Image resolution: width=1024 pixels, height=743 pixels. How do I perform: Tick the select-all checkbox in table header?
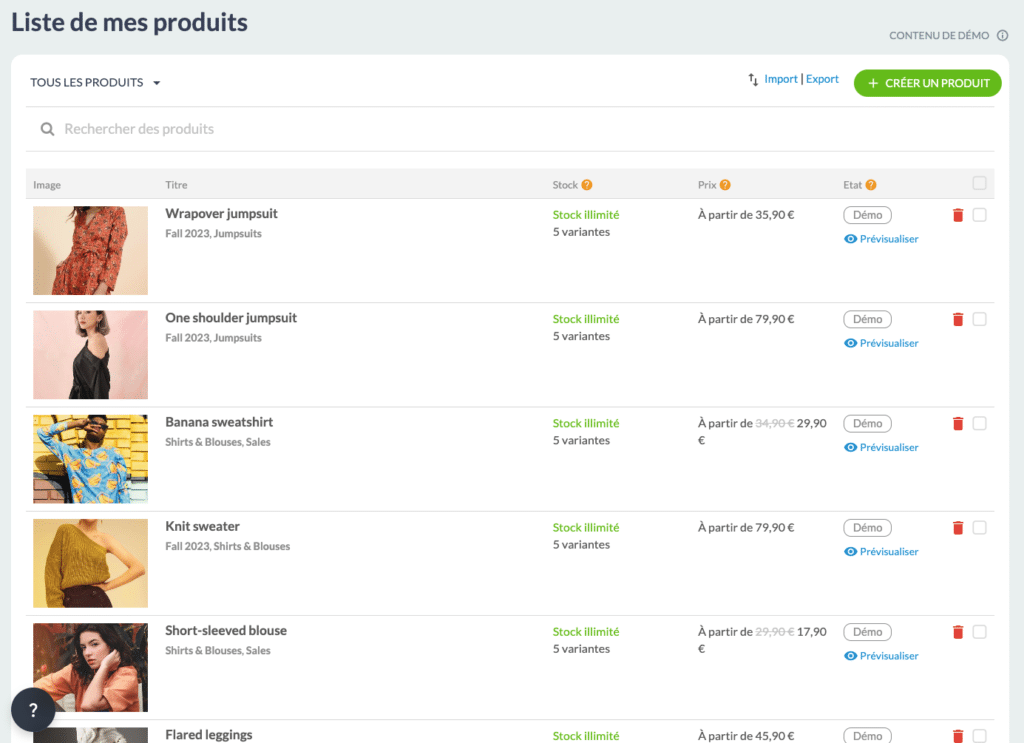pyautogui.click(x=979, y=183)
